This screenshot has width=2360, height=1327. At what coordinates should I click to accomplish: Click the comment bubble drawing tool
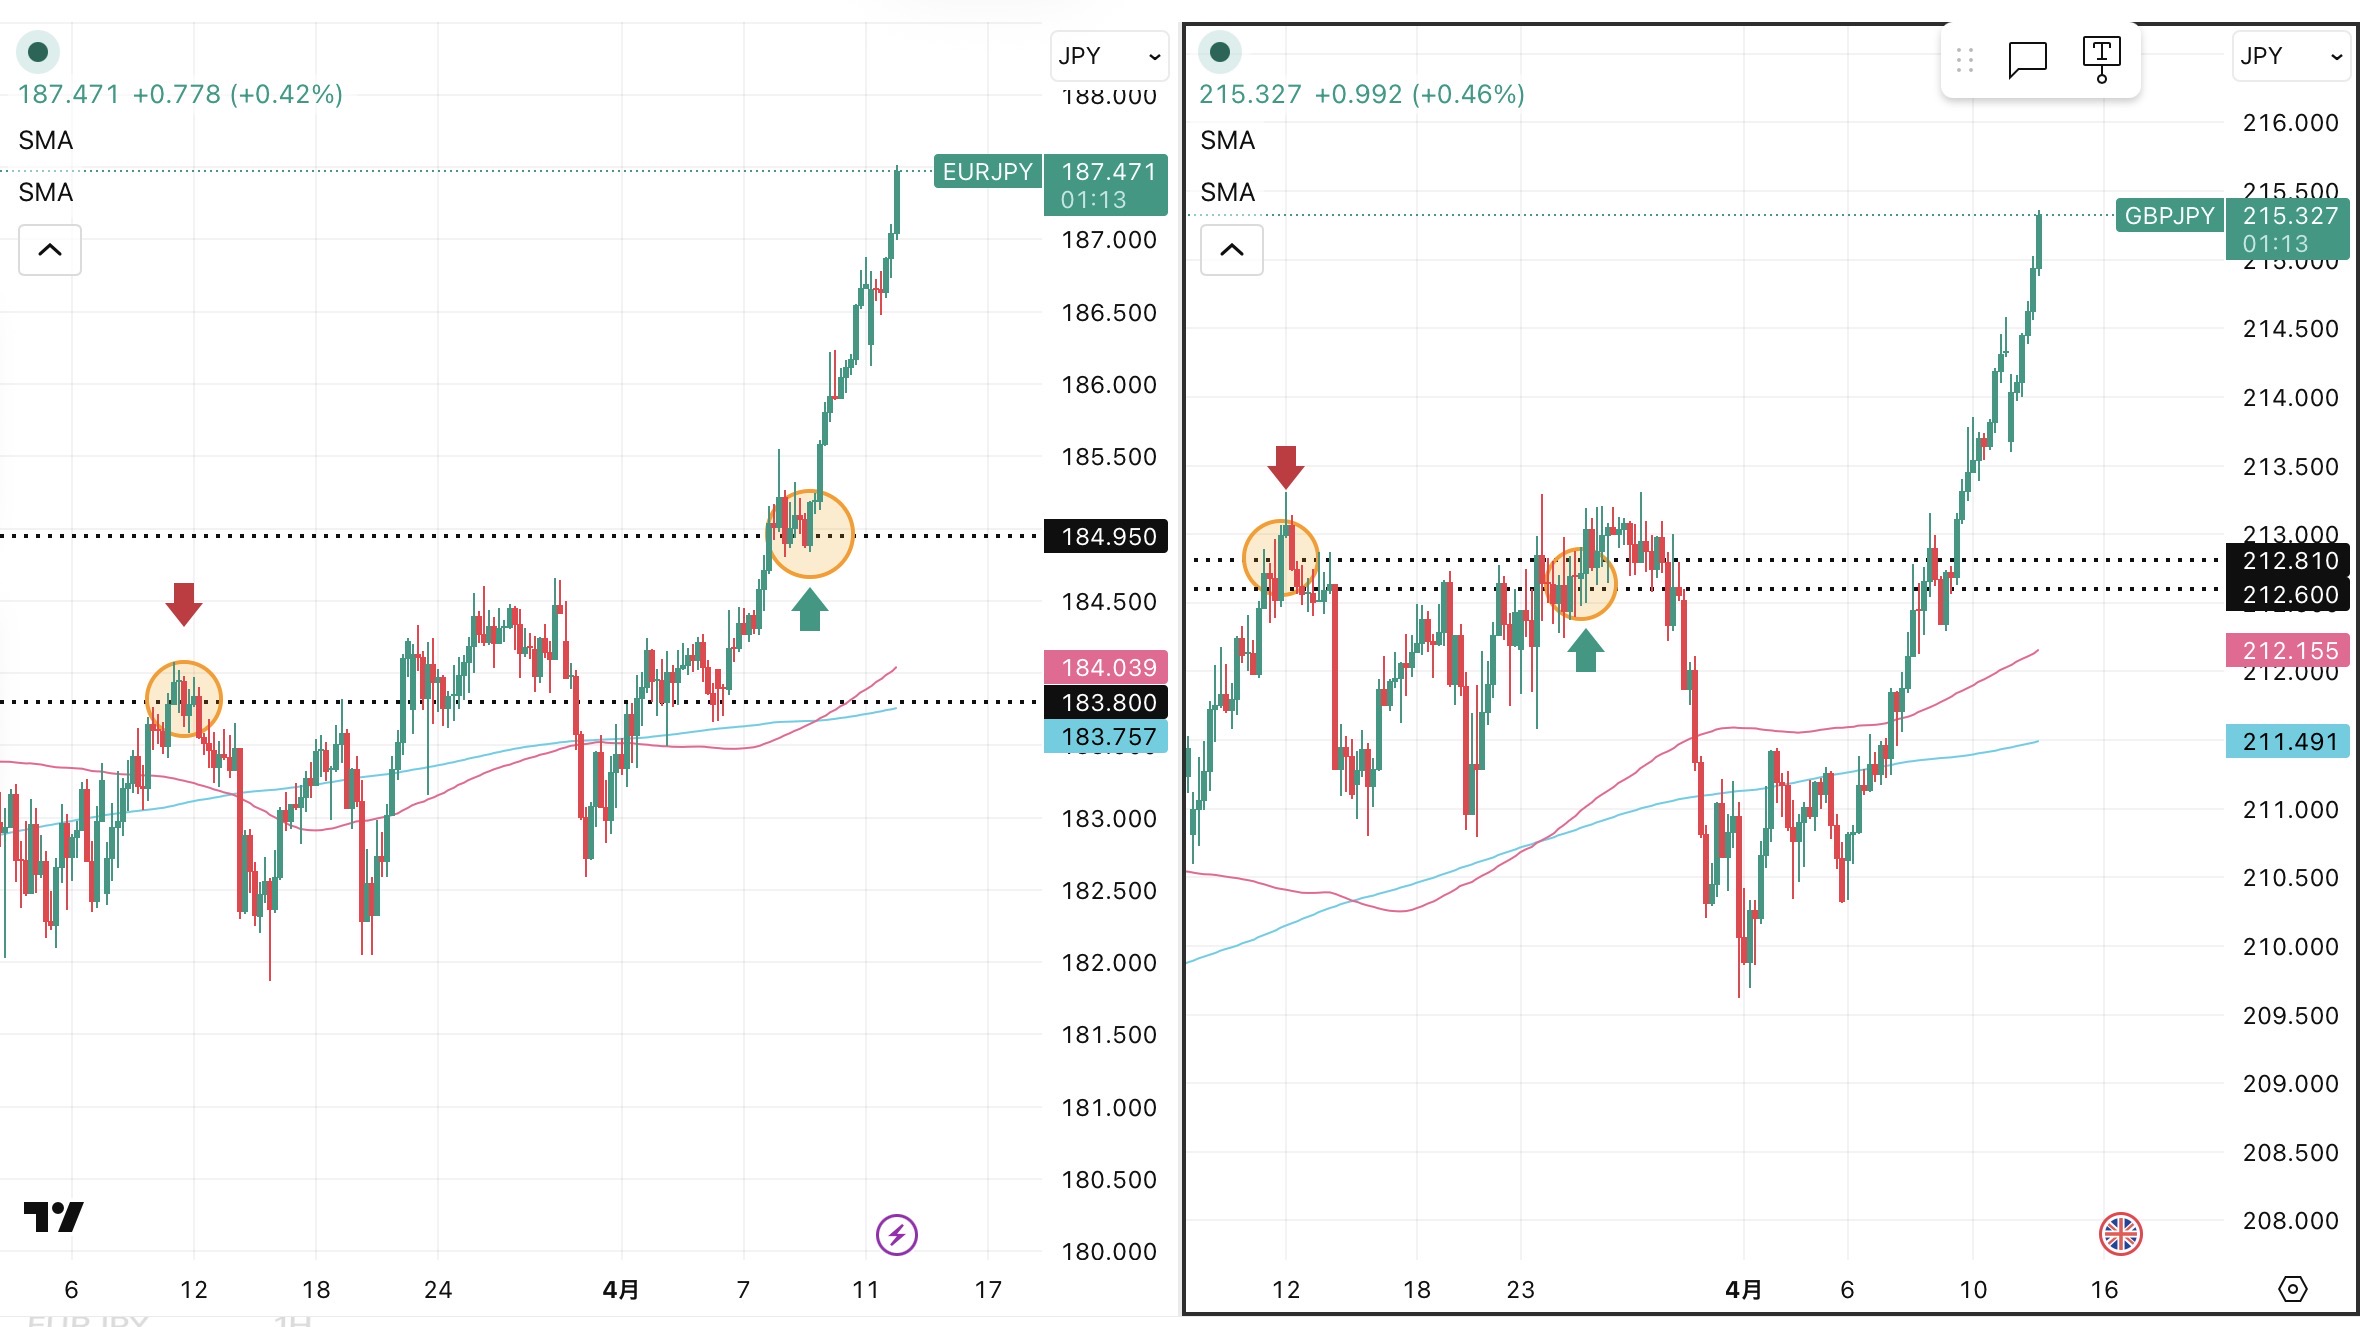2027,59
